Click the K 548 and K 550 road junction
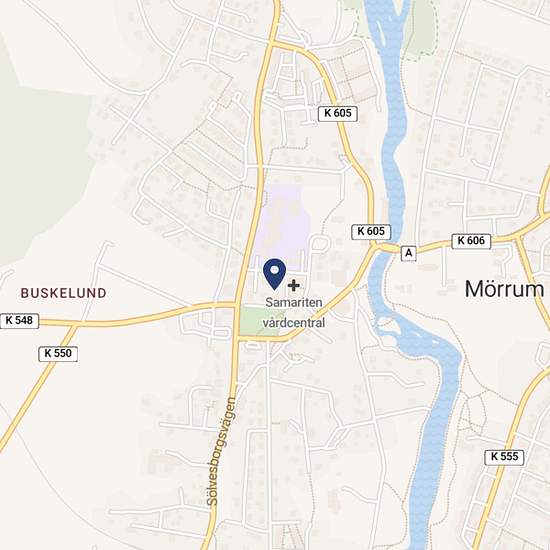This screenshot has width=550, height=550. [x=74, y=325]
